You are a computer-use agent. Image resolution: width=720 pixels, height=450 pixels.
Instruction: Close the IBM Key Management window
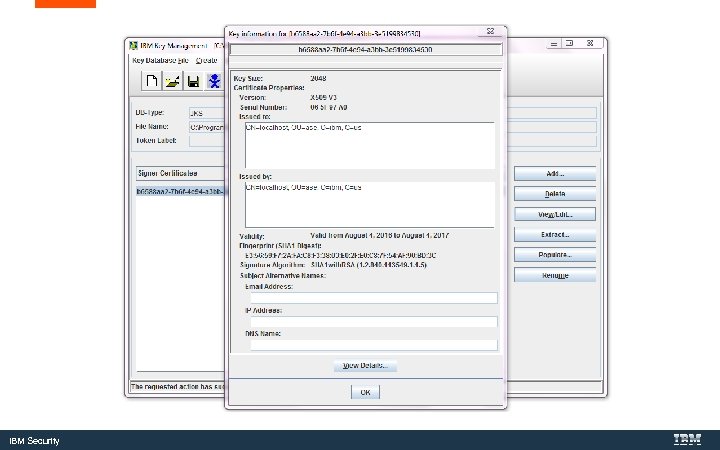[590, 43]
